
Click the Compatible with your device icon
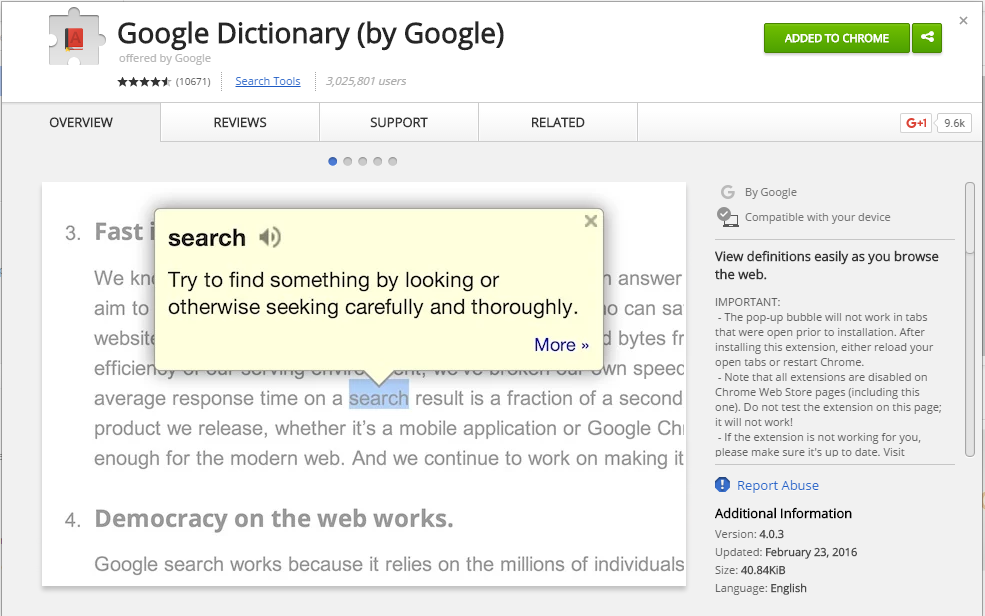tap(727, 217)
